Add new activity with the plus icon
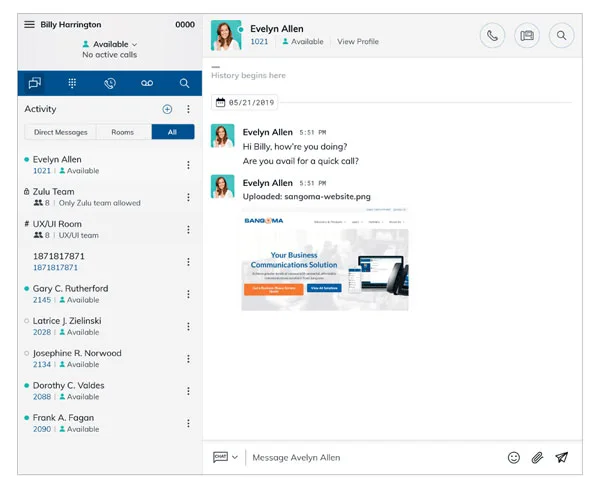Image resolution: width=600 pixels, height=489 pixels. pyautogui.click(x=167, y=109)
